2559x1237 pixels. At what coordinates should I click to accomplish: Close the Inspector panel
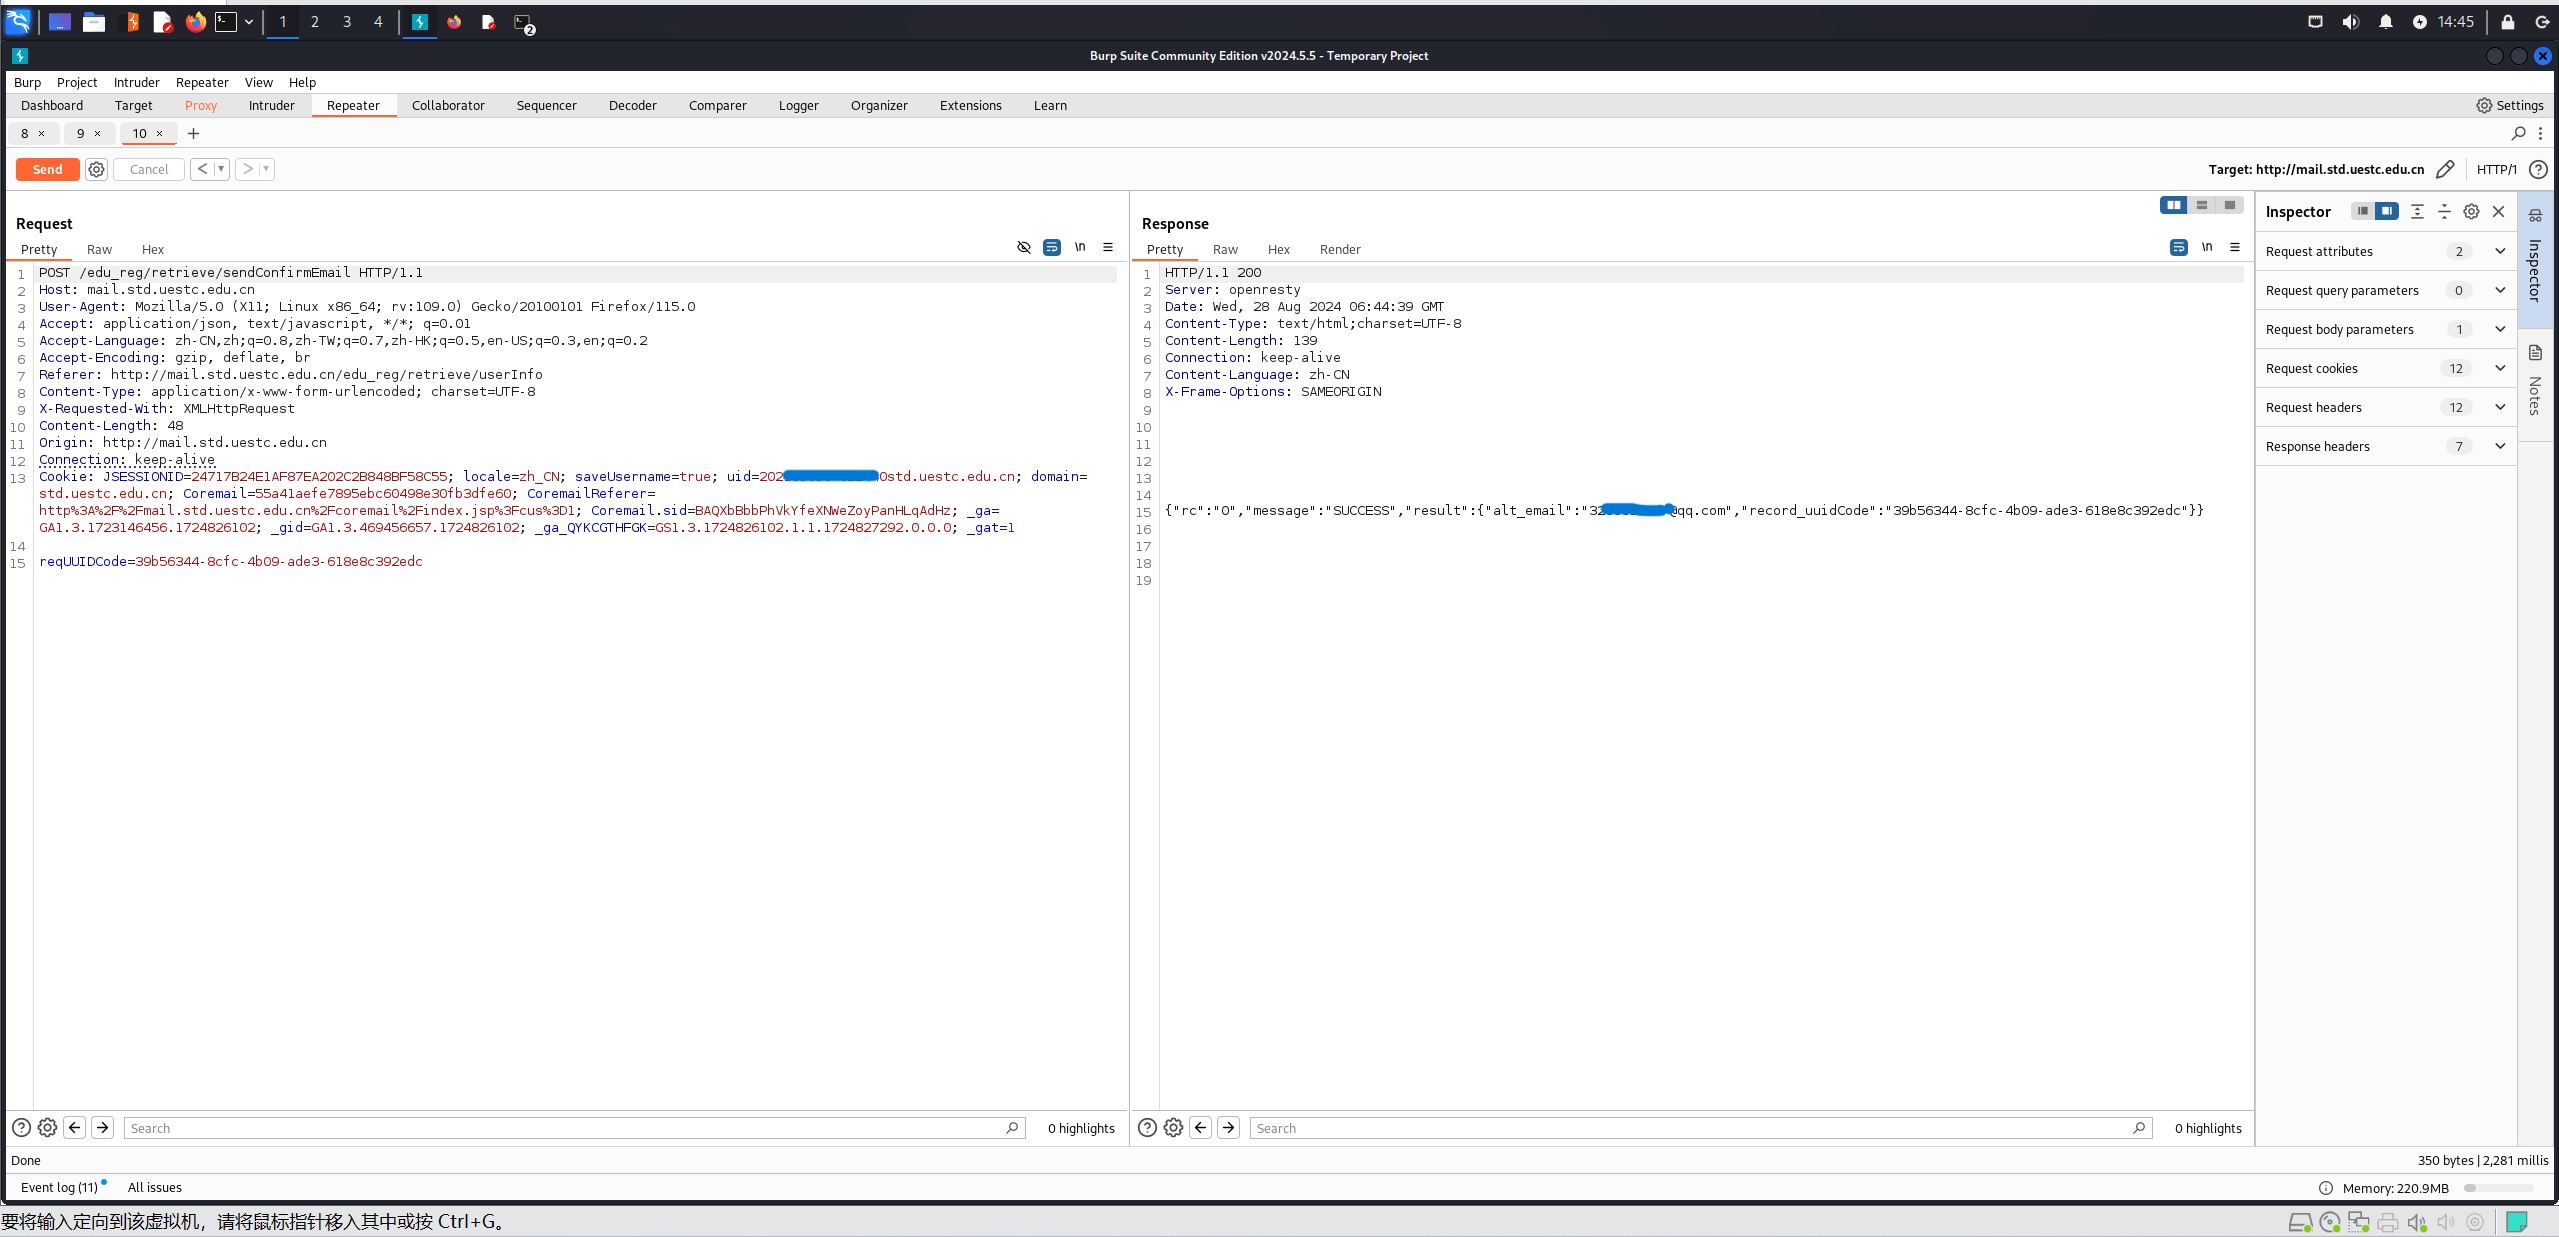pos(2498,211)
